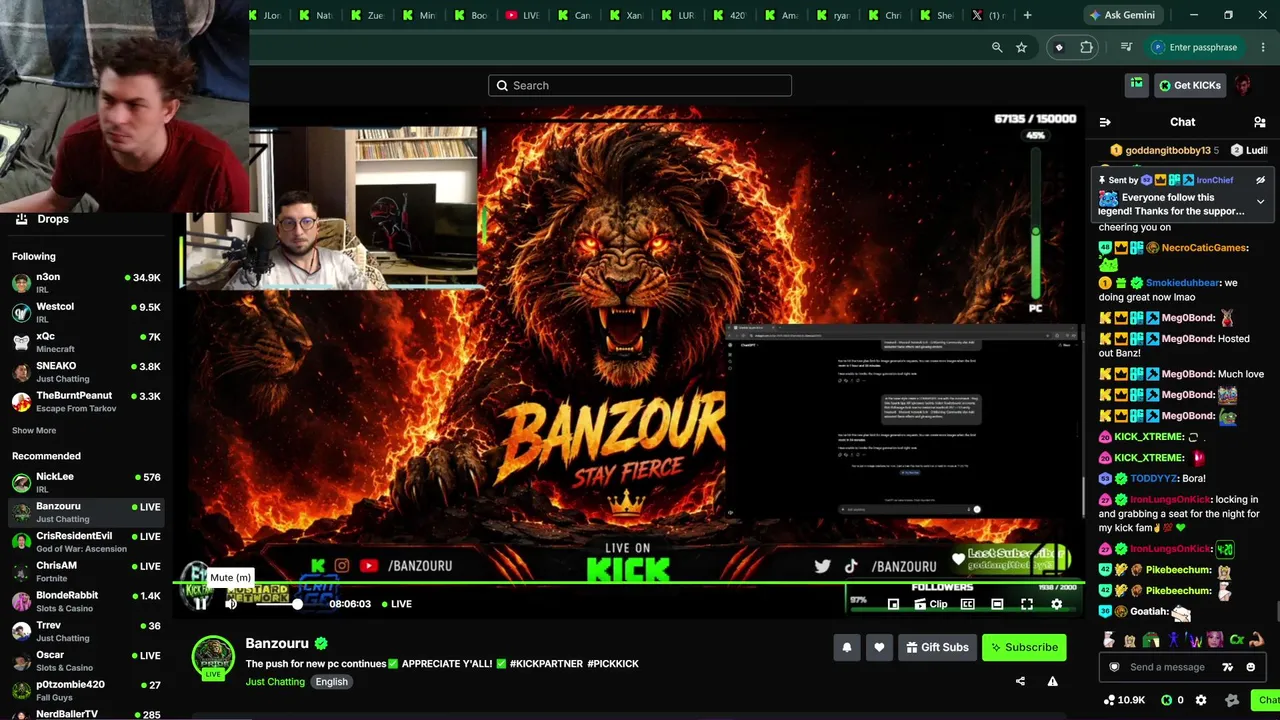The height and width of the screenshot is (720, 1280).
Task: Open Oscar's channel in Recommended
Action: pos(86,661)
